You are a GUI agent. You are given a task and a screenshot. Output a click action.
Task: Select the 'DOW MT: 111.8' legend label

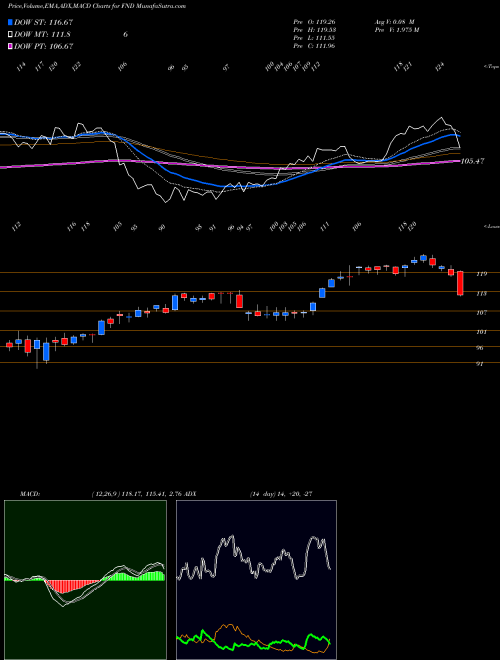pos(42,35)
